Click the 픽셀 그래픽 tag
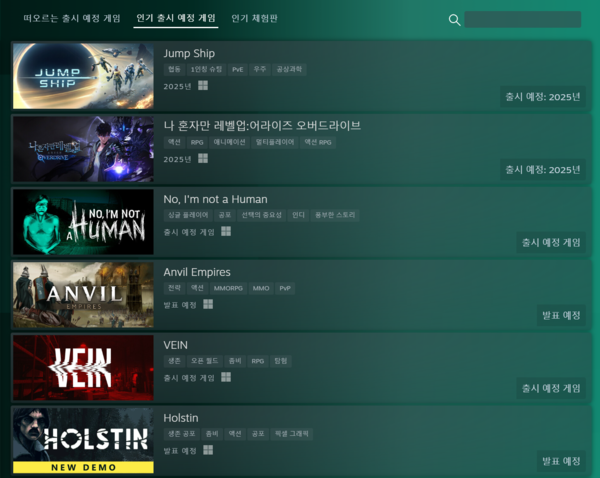600x478 pixels. 292,434
